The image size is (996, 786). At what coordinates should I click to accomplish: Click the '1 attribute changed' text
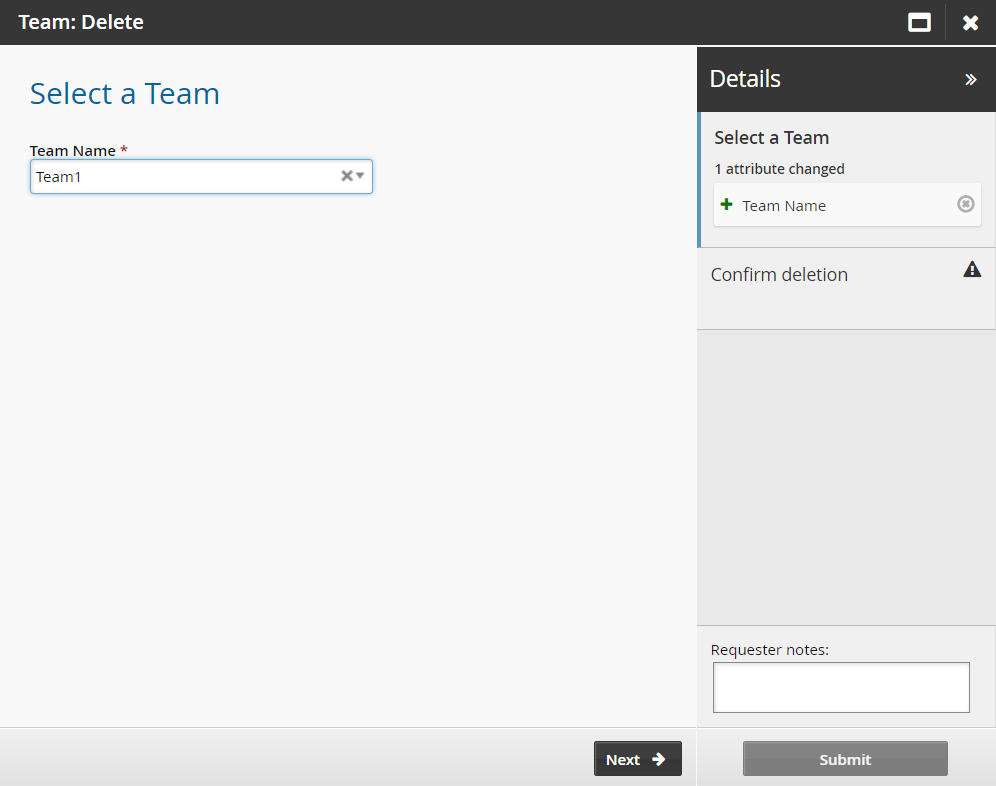pos(779,169)
